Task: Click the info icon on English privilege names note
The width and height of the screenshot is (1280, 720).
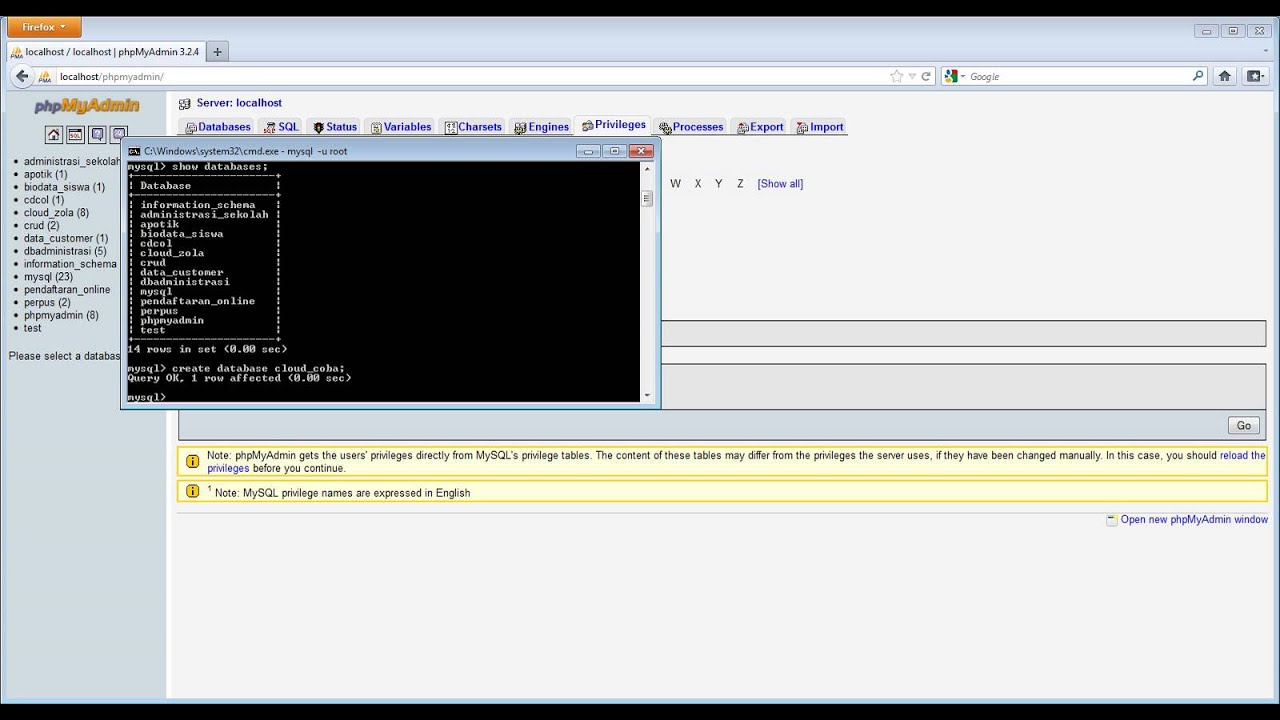Action: [x=193, y=491]
